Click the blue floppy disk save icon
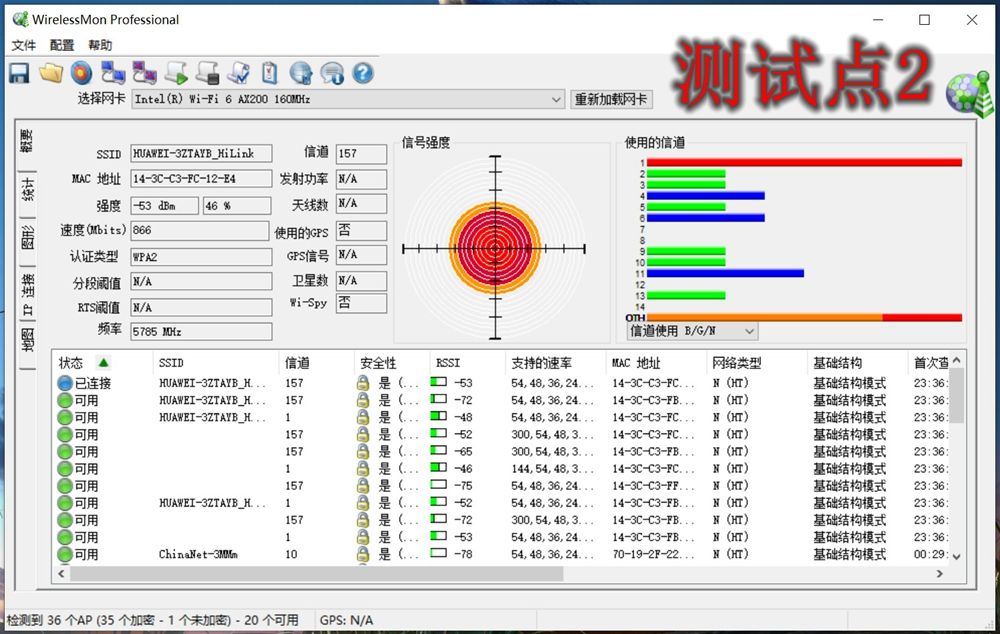Image resolution: width=1000 pixels, height=634 pixels. coord(19,73)
